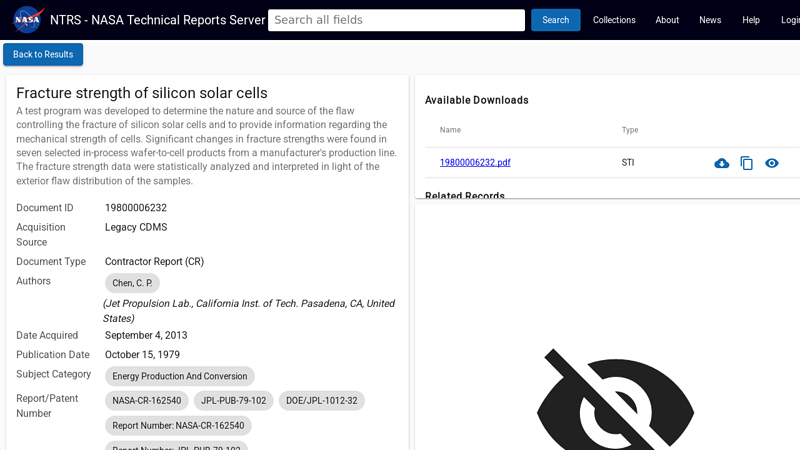800x450 pixels.
Task: Click the Subject Category label
Action: (x=54, y=374)
